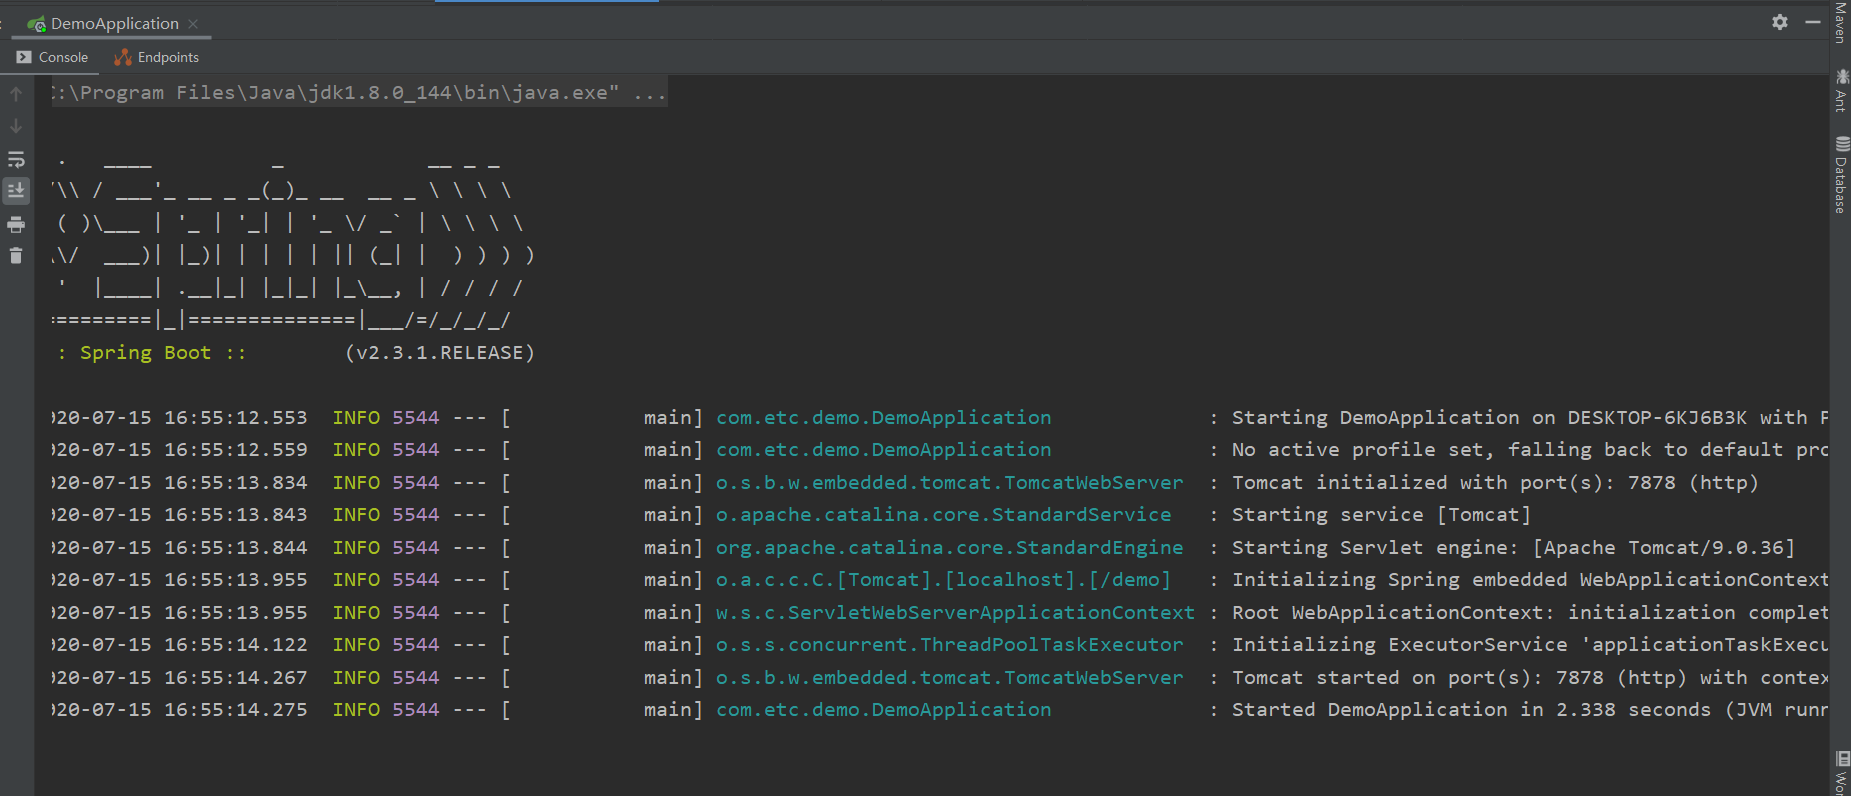Screen dimensions: 1851x796
Task: Click timestamp '16:55:14.275' in the log
Action: 236,710
